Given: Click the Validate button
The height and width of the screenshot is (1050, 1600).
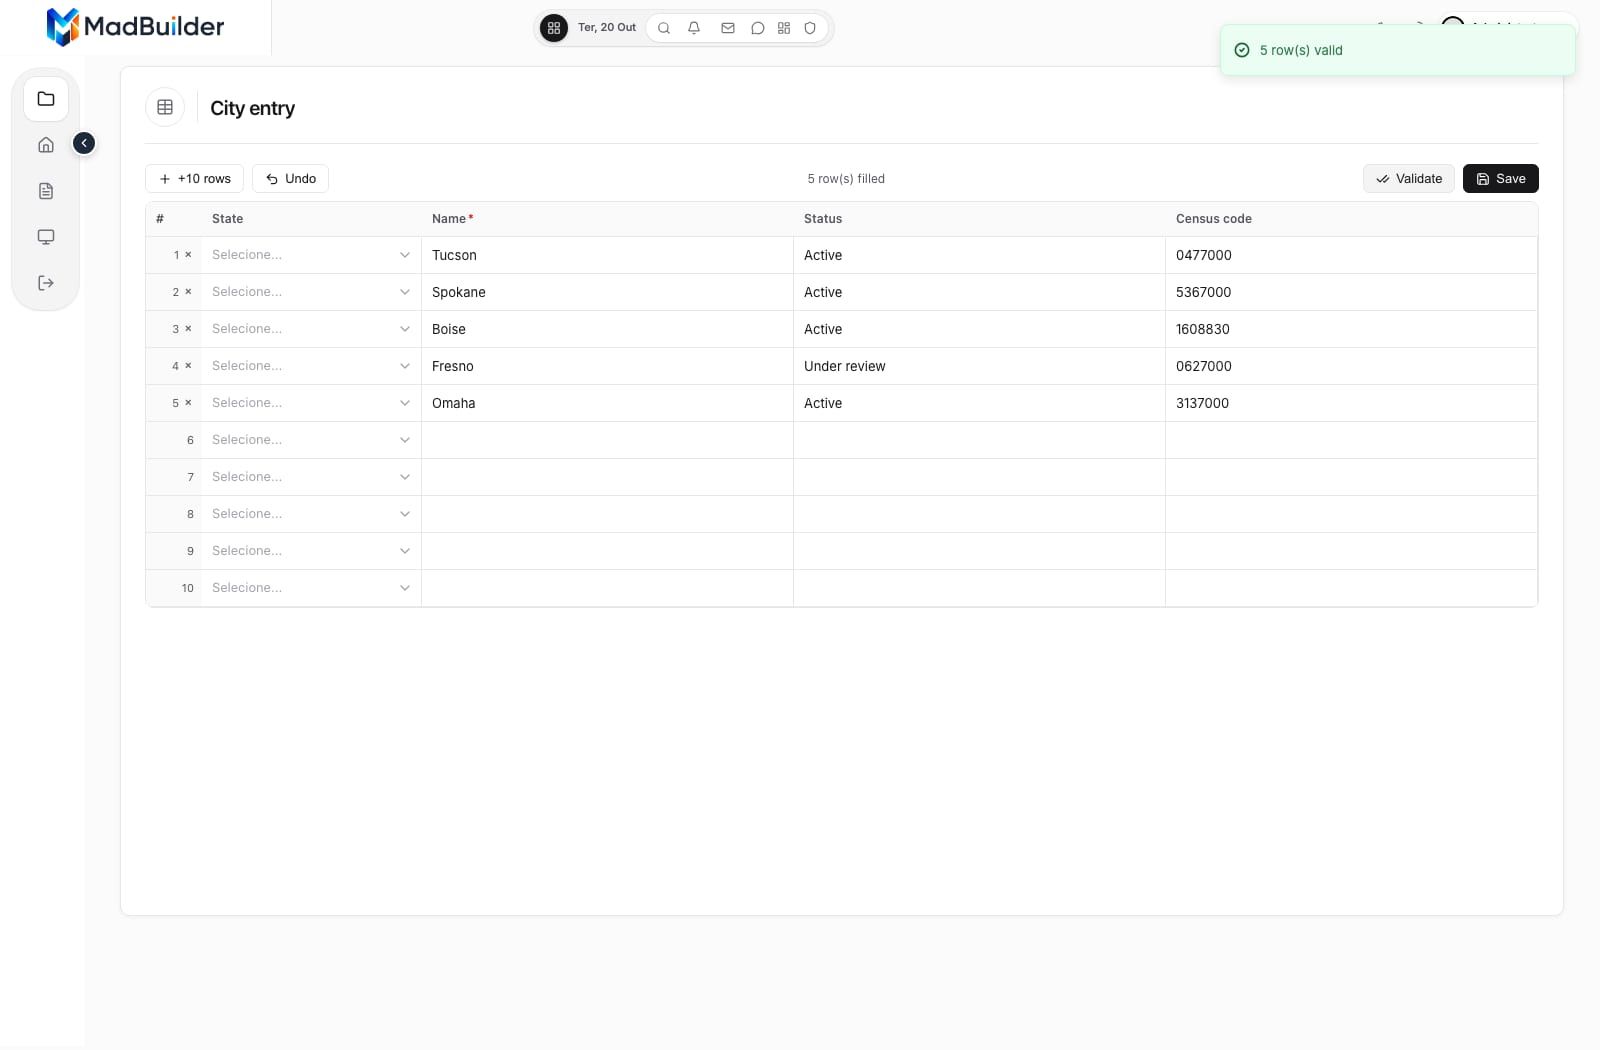Looking at the screenshot, I should tap(1409, 179).
